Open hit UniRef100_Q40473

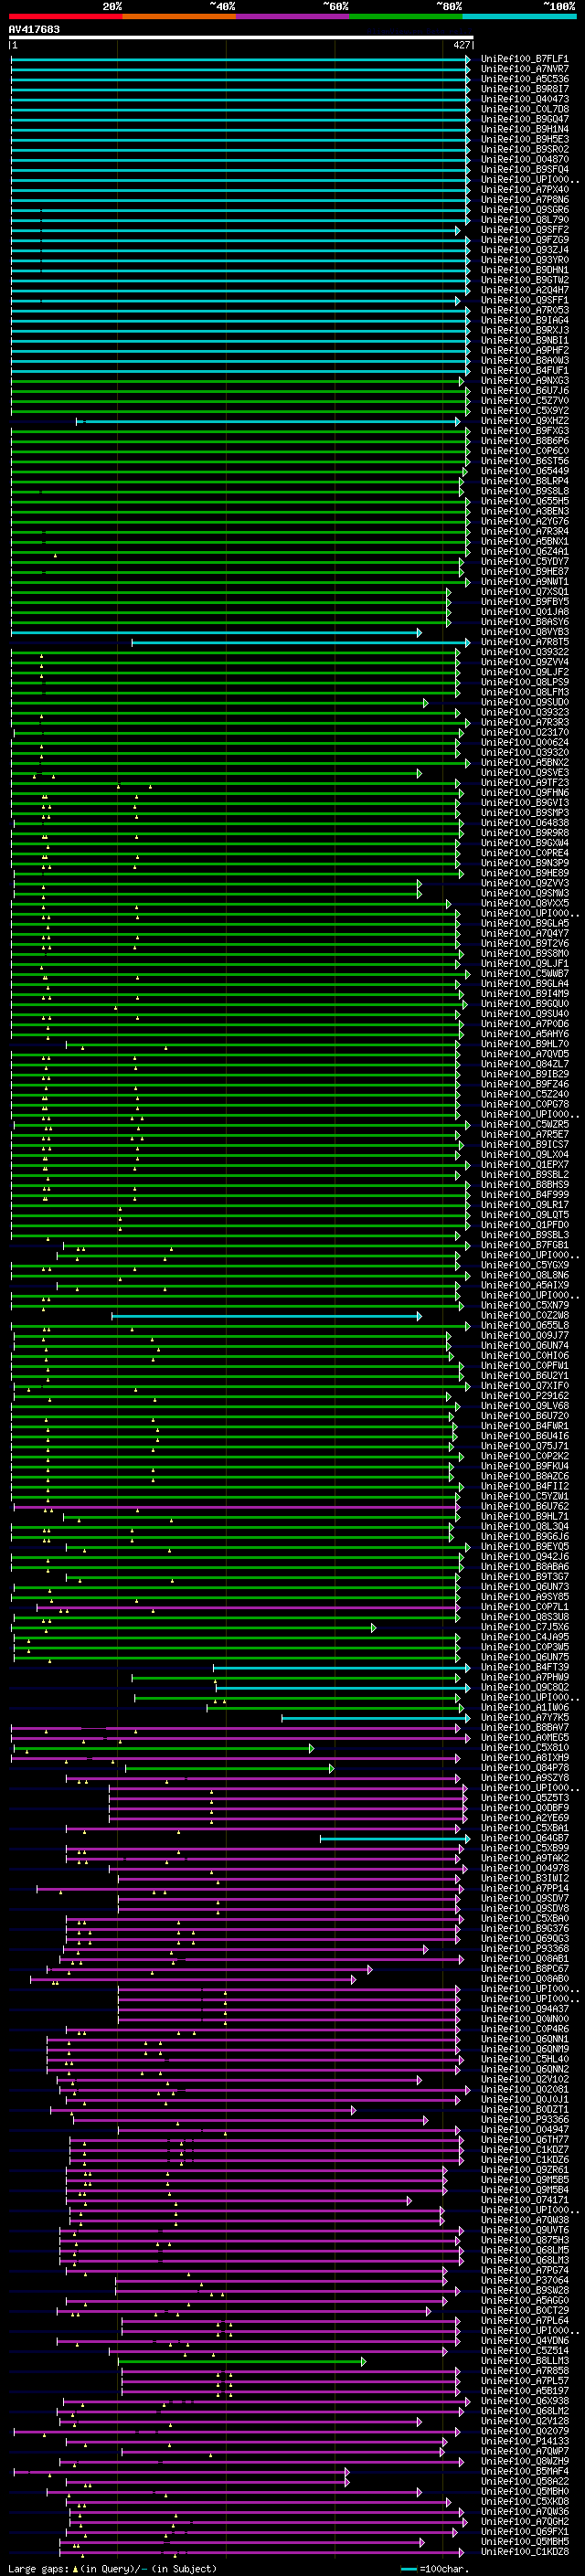tap(524, 99)
